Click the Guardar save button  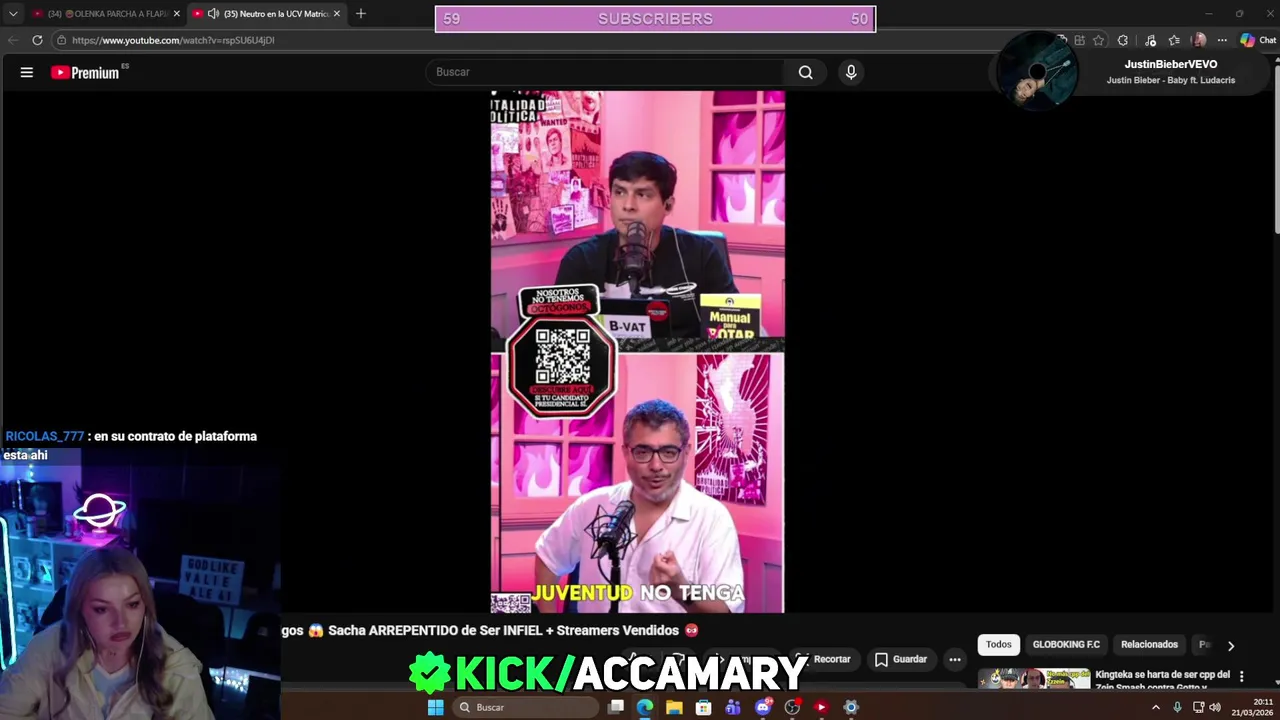(901, 659)
